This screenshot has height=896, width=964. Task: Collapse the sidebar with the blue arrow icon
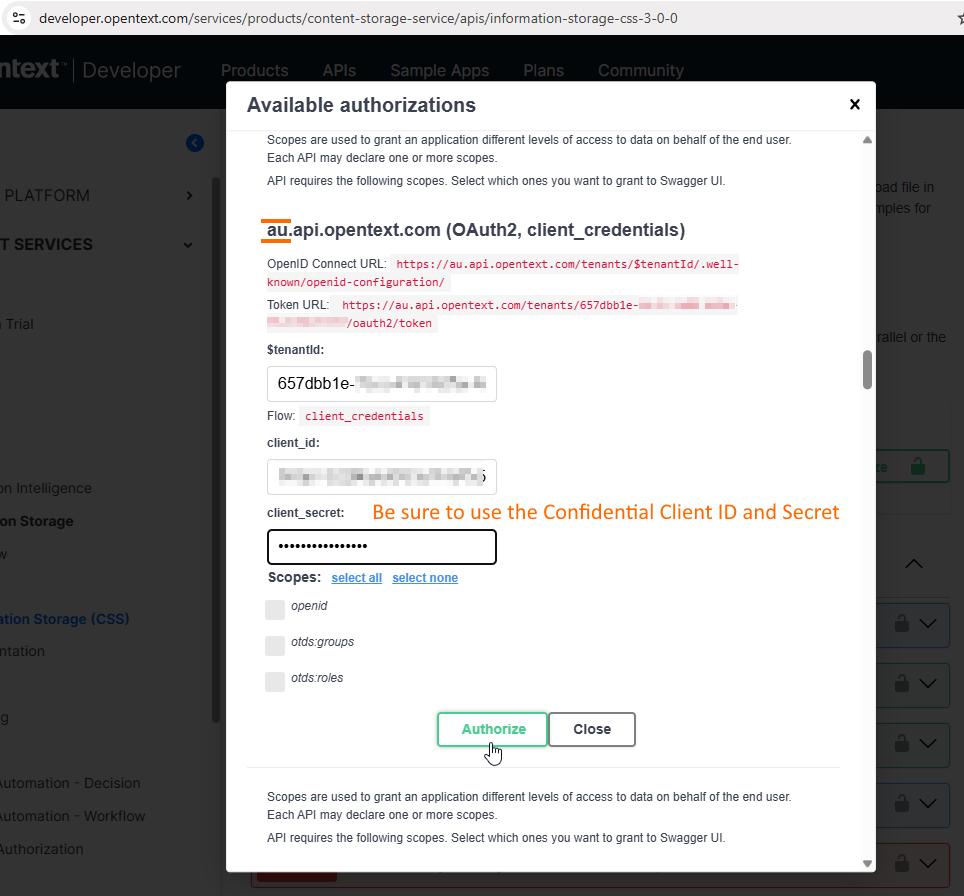(x=195, y=143)
